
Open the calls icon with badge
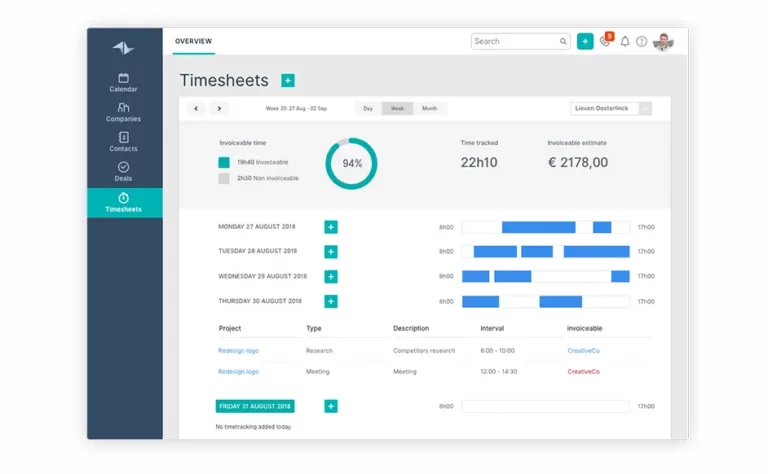pyautogui.click(x=605, y=42)
